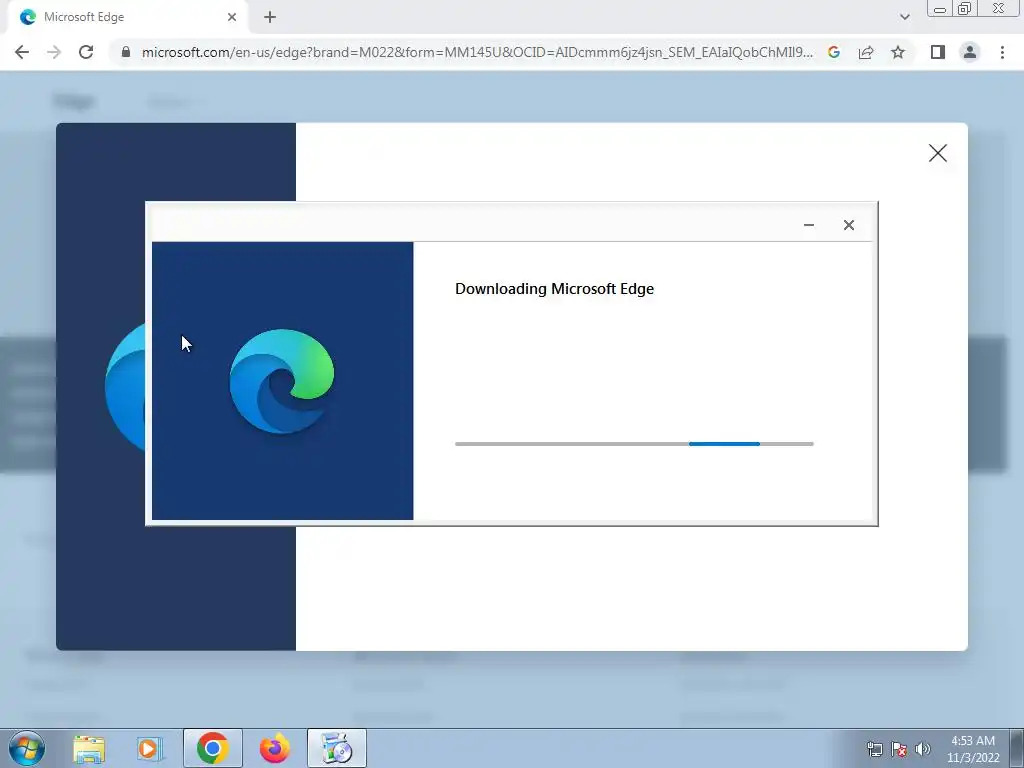
Task: Click the network tray icon
Action: click(x=874, y=749)
